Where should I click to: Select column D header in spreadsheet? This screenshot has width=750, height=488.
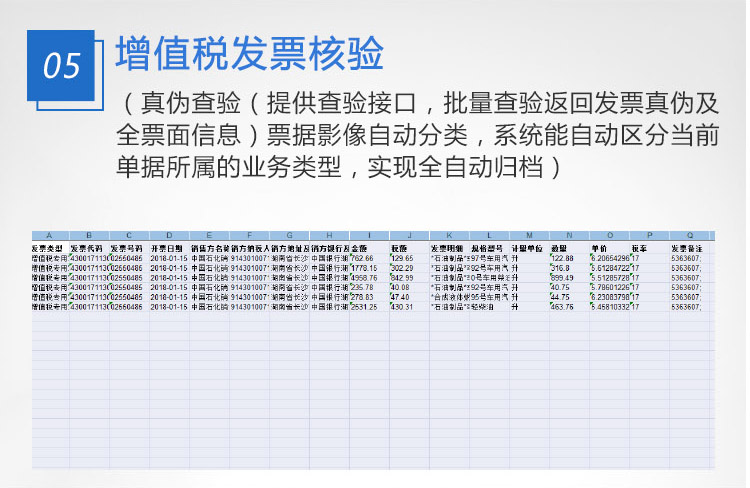tap(169, 235)
